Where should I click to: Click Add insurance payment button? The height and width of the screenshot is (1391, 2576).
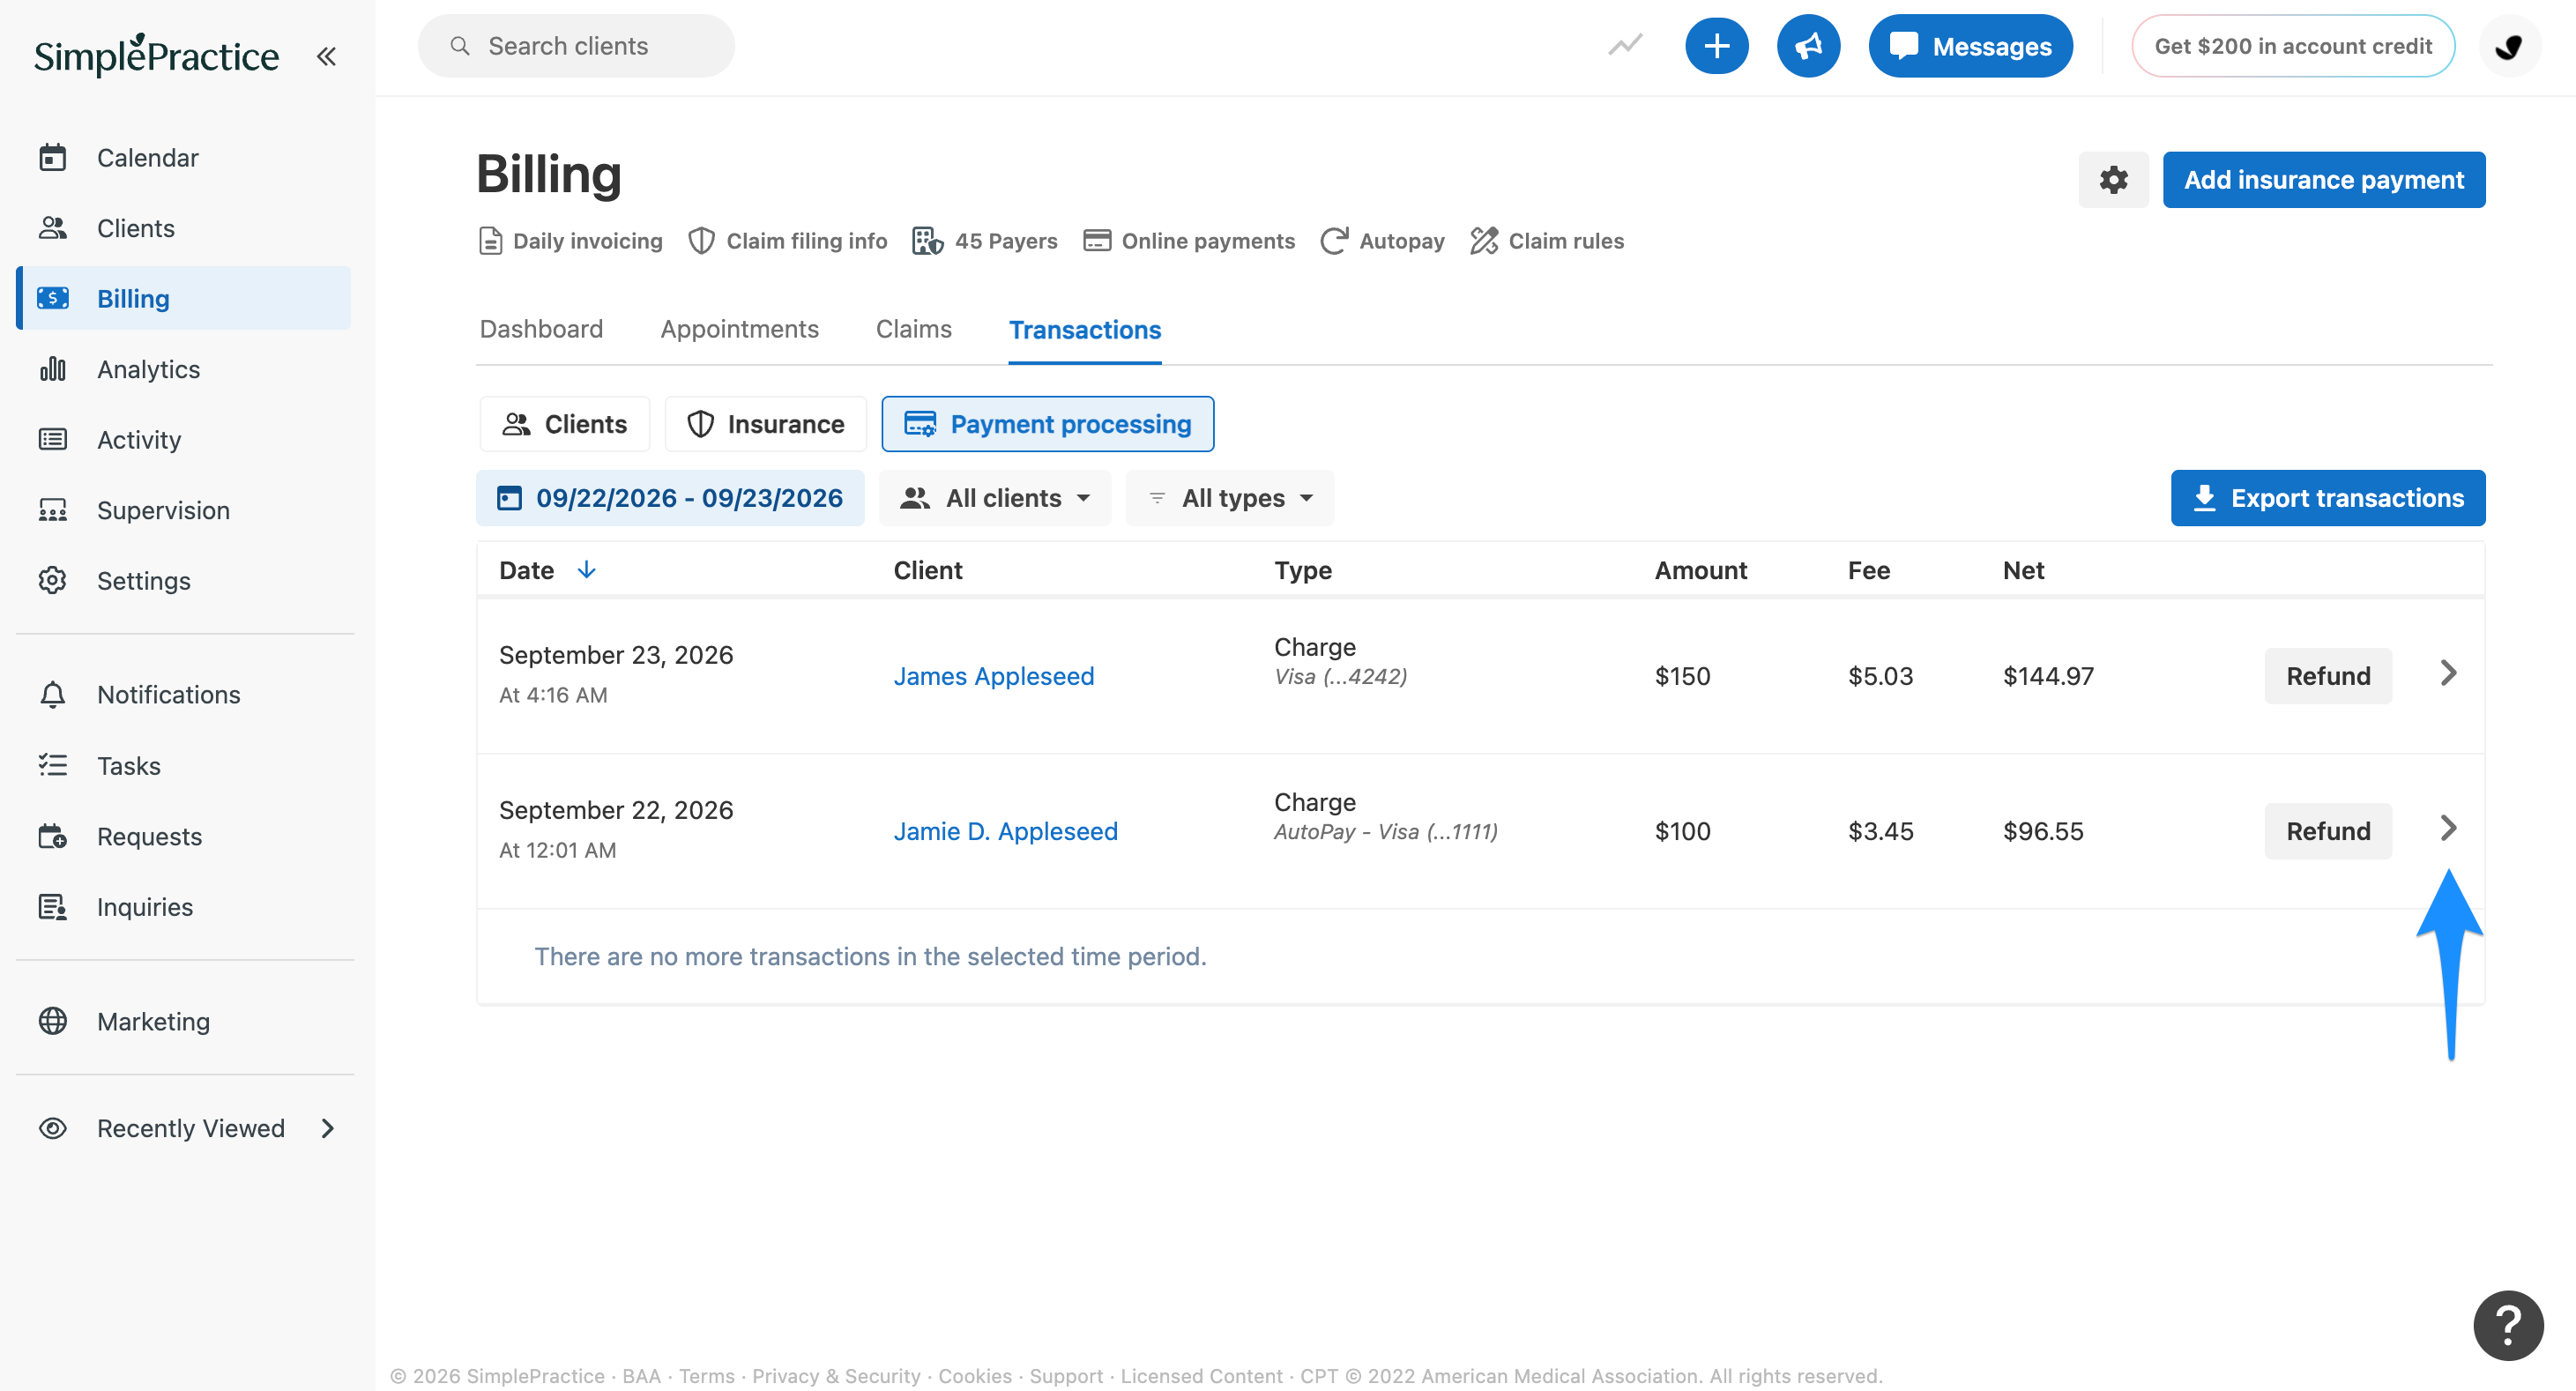pos(2324,180)
